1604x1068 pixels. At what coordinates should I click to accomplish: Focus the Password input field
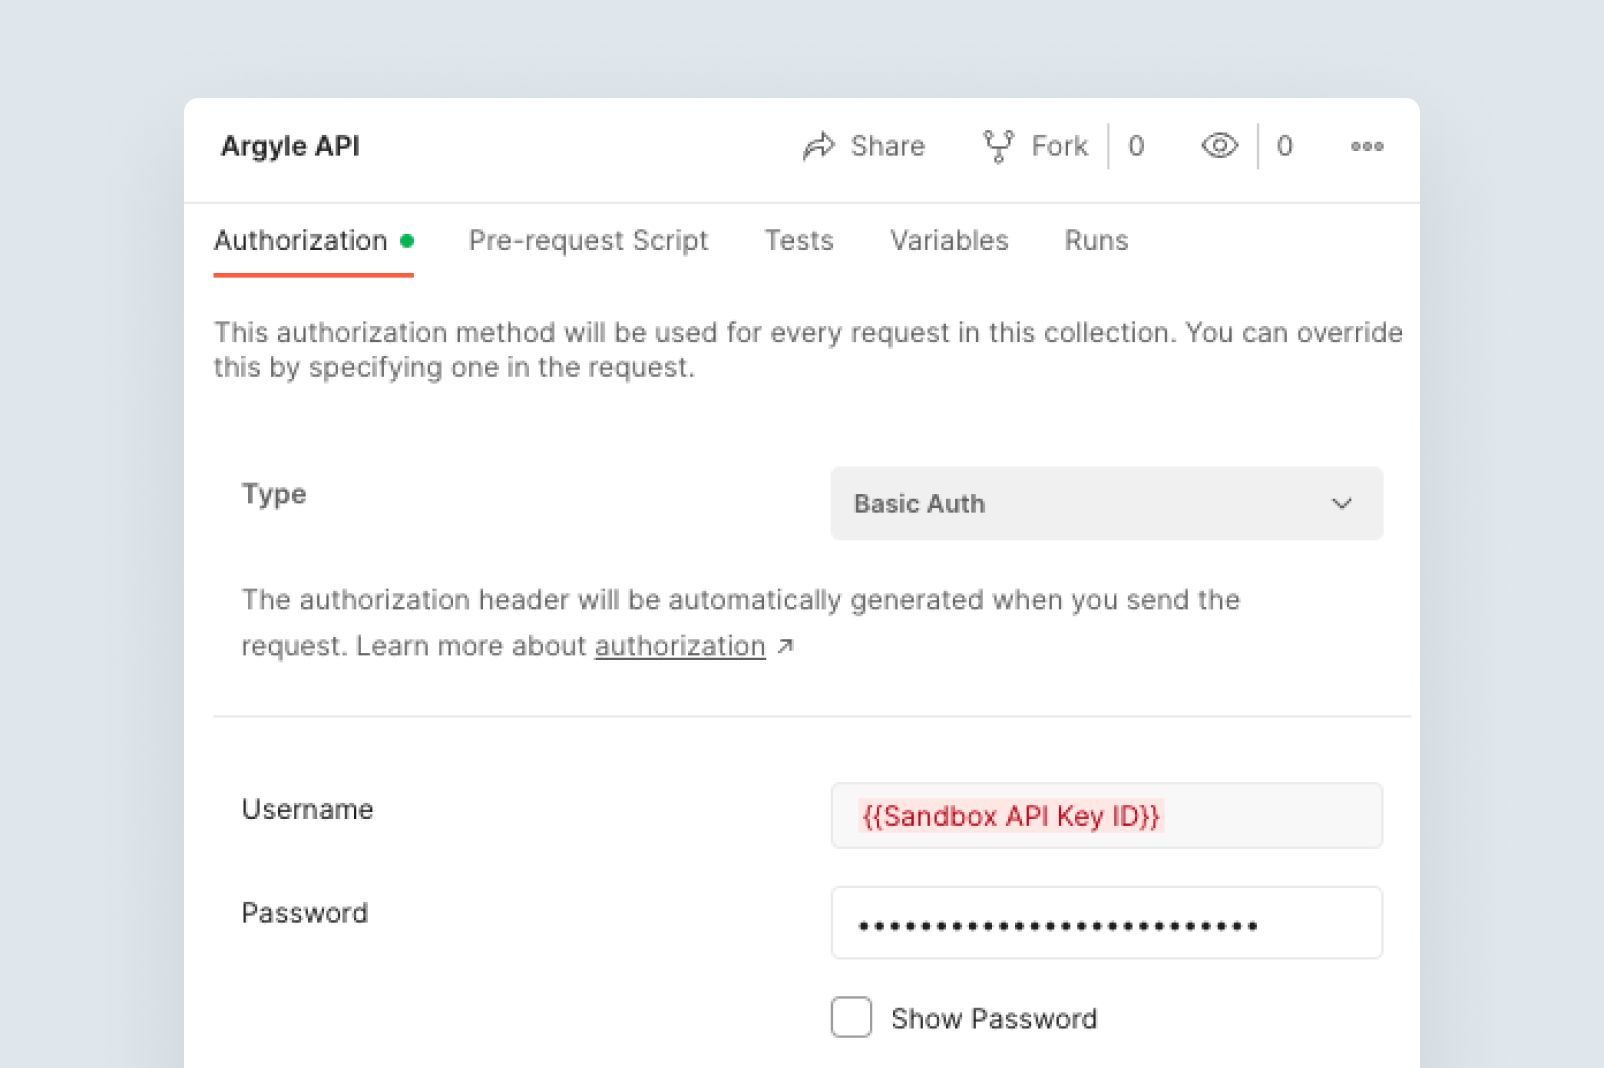click(1106, 923)
